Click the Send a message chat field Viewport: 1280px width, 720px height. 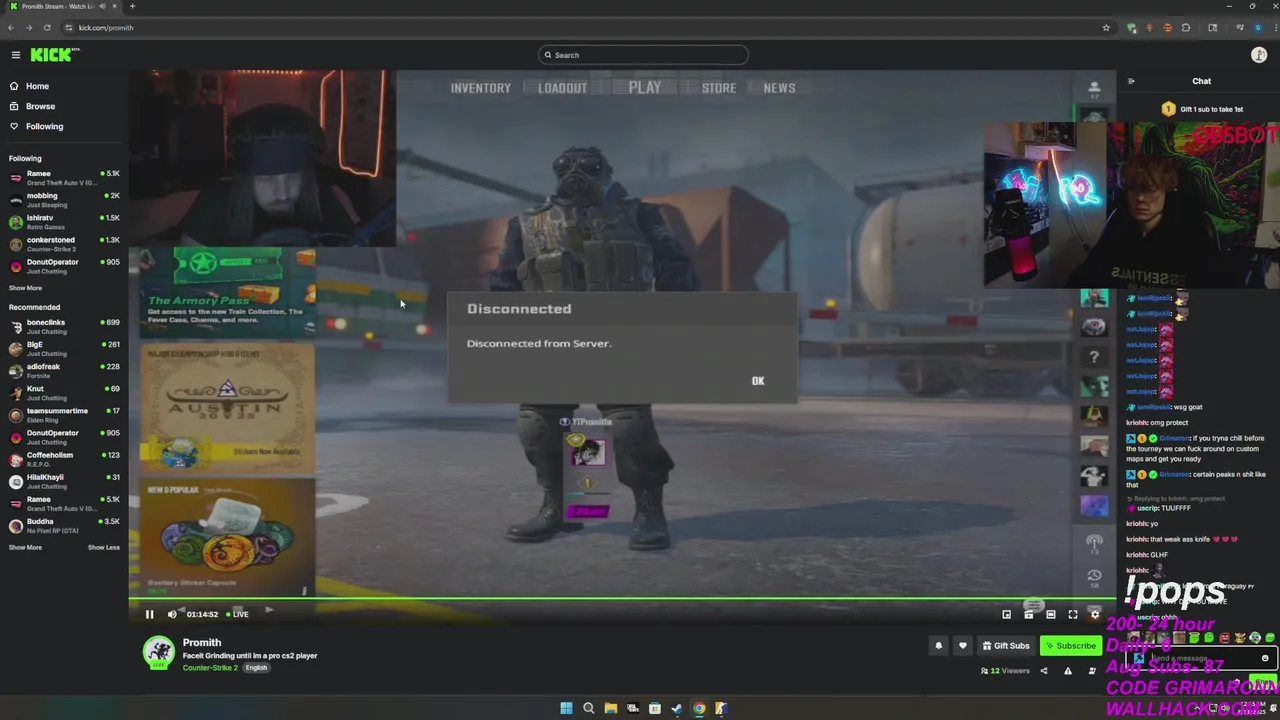pyautogui.click(x=1200, y=658)
